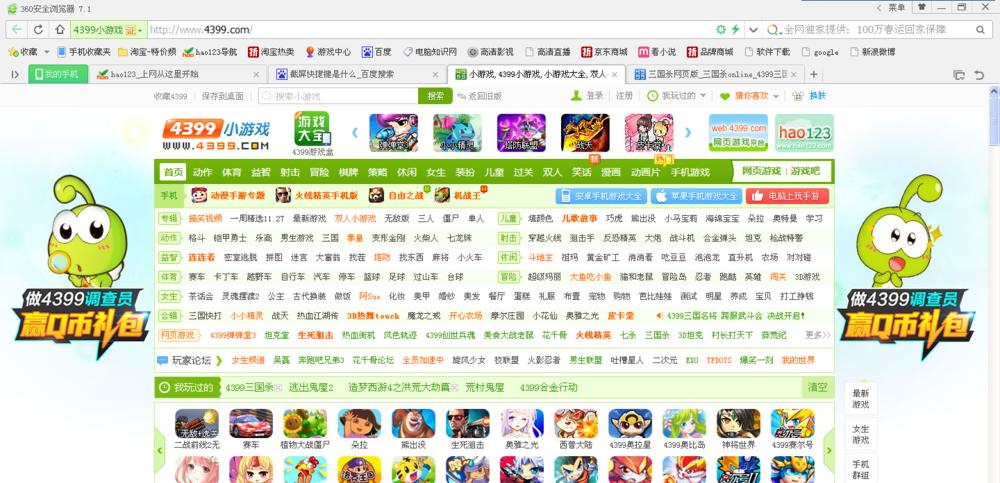Close the 小游戏,4399小游戏 active tab
The height and width of the screenshot is (483, 1000).
click(x=615, y=75)
